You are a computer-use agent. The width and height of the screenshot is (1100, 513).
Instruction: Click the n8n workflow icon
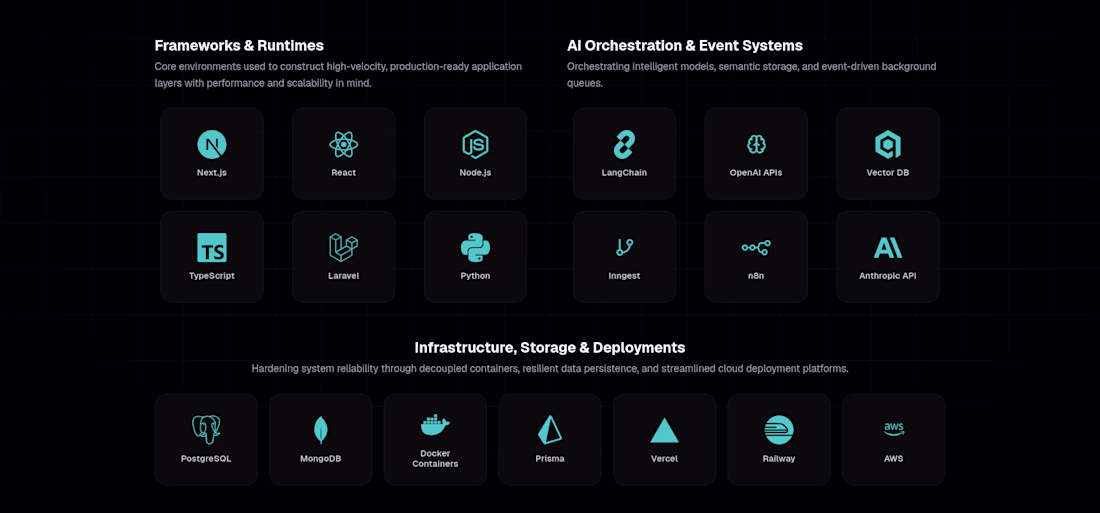click(x=756, y=248)
